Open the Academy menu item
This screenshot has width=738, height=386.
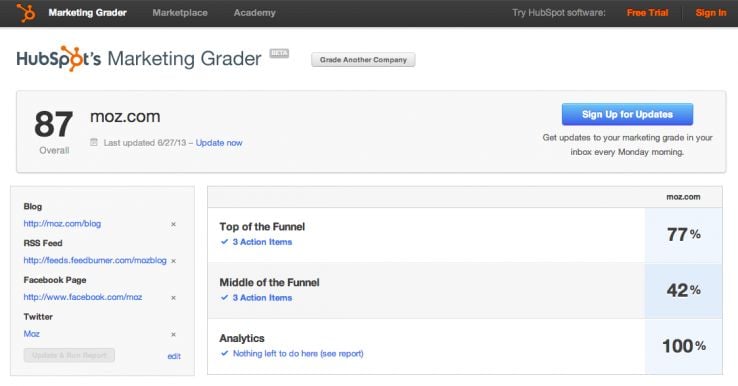click(255, 13)
